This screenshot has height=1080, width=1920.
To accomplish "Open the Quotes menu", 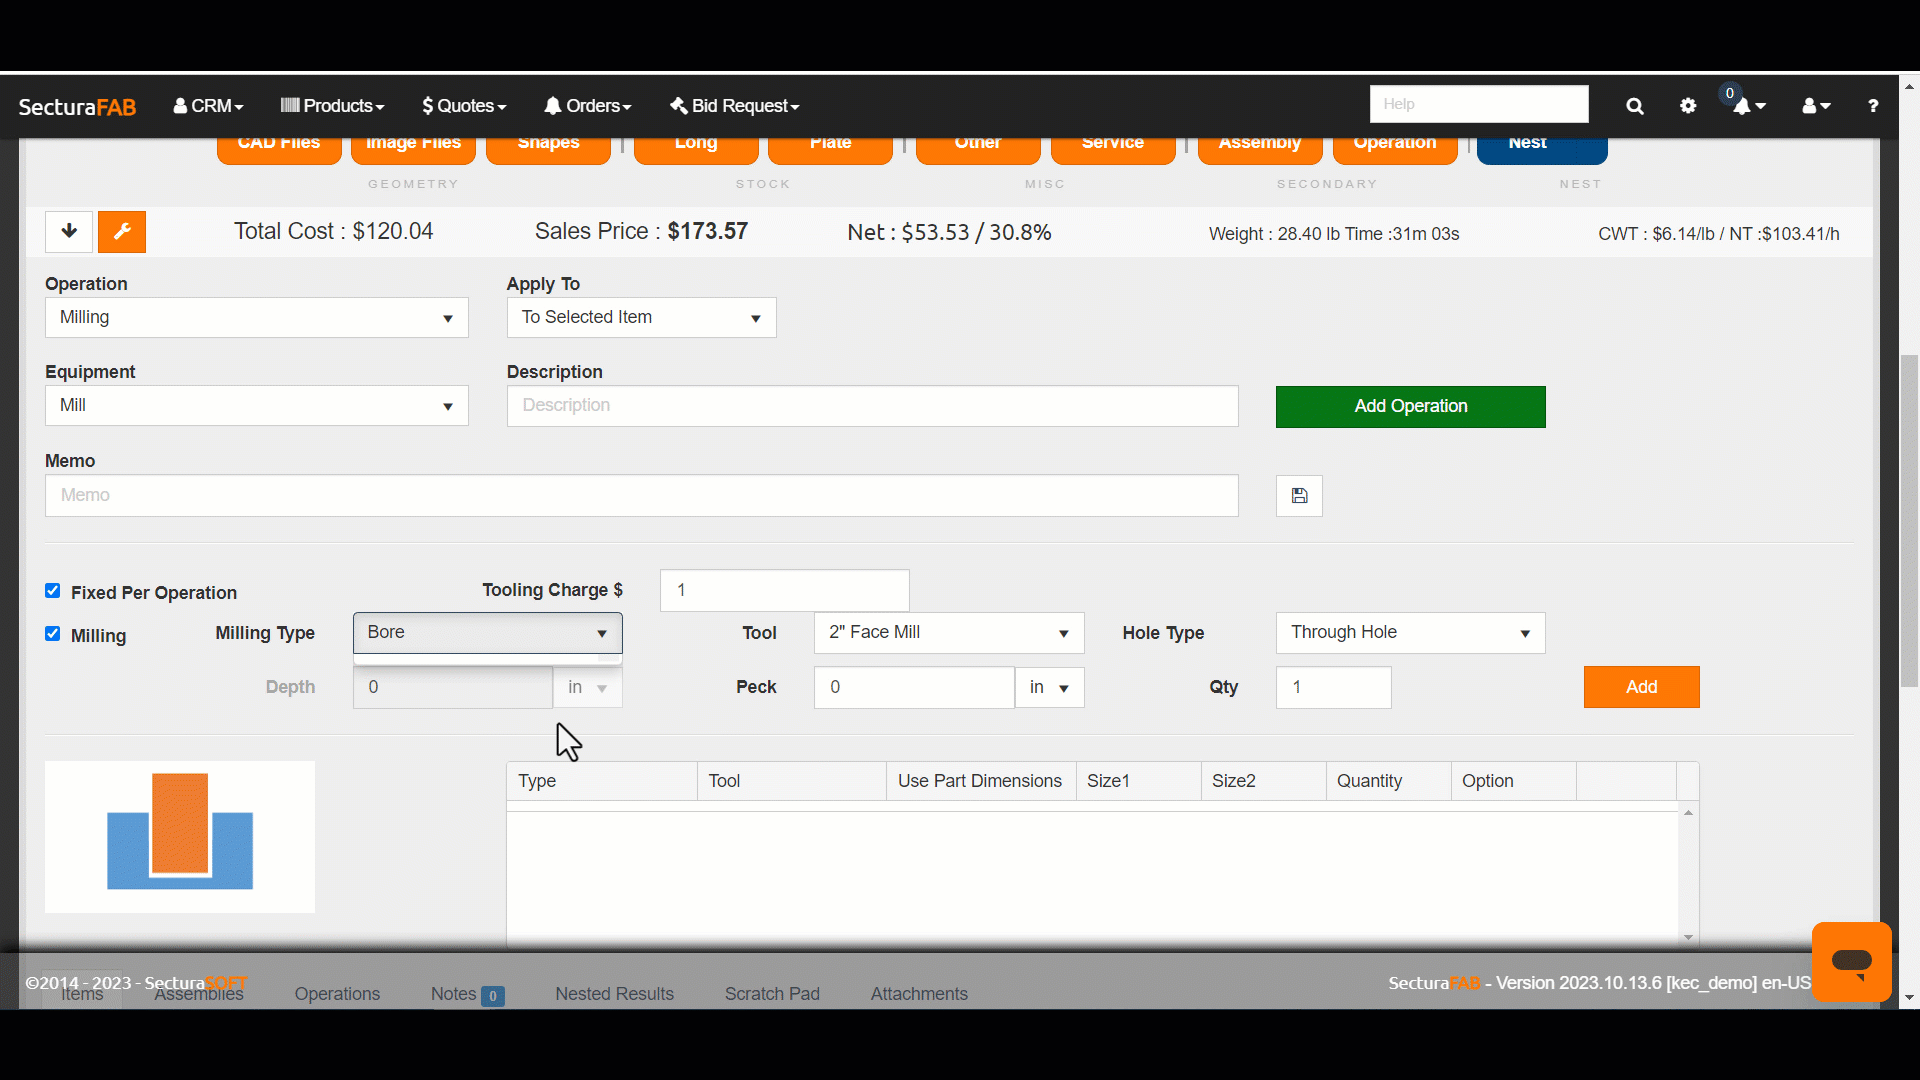I will [464, 106].
